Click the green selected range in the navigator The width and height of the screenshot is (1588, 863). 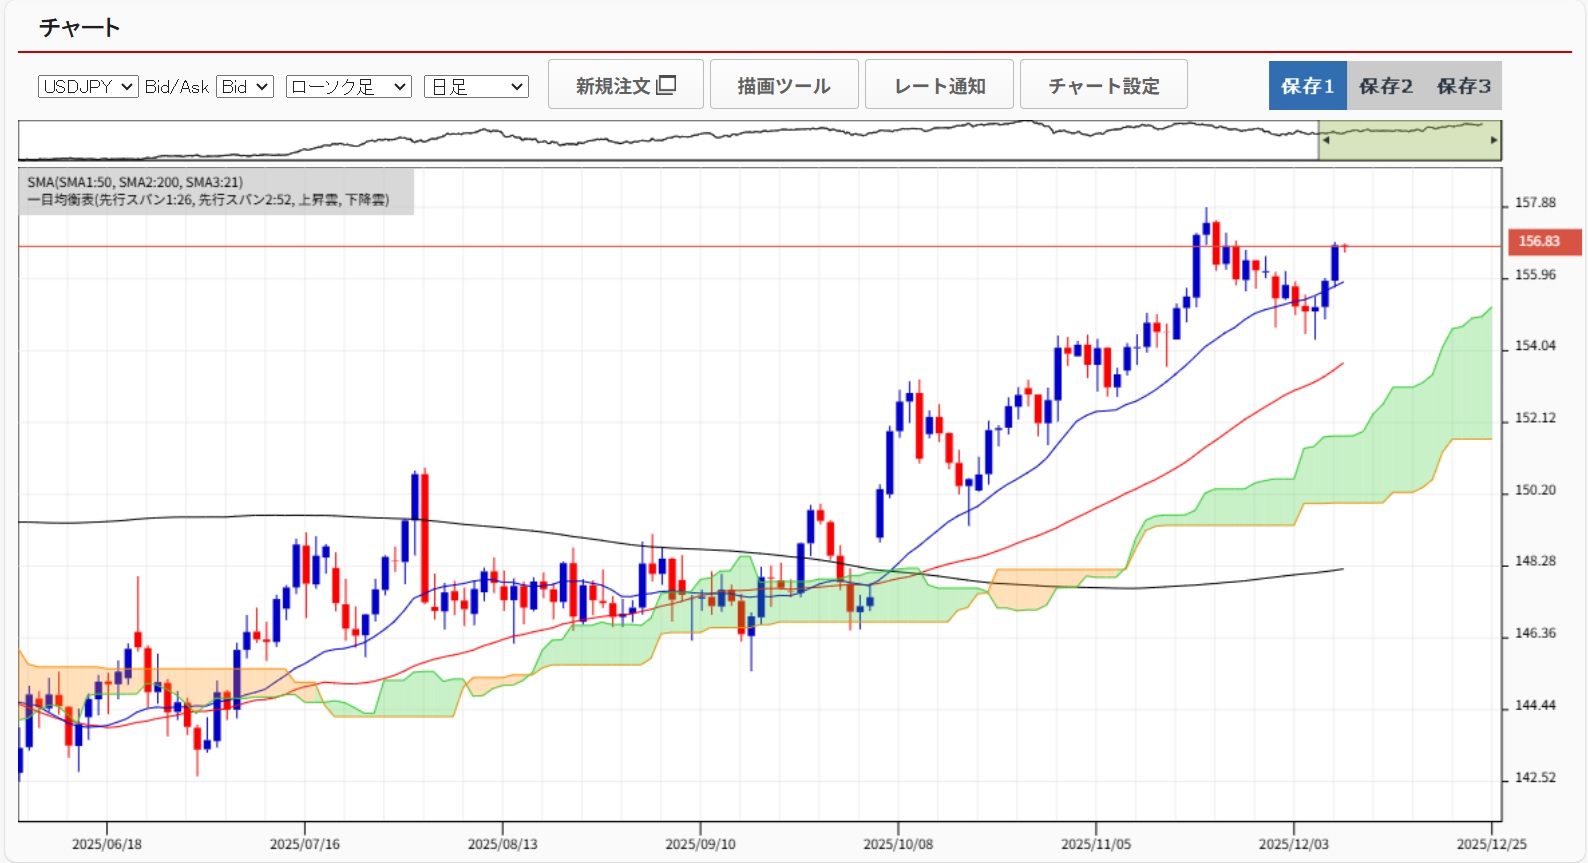click(1408, 140)
